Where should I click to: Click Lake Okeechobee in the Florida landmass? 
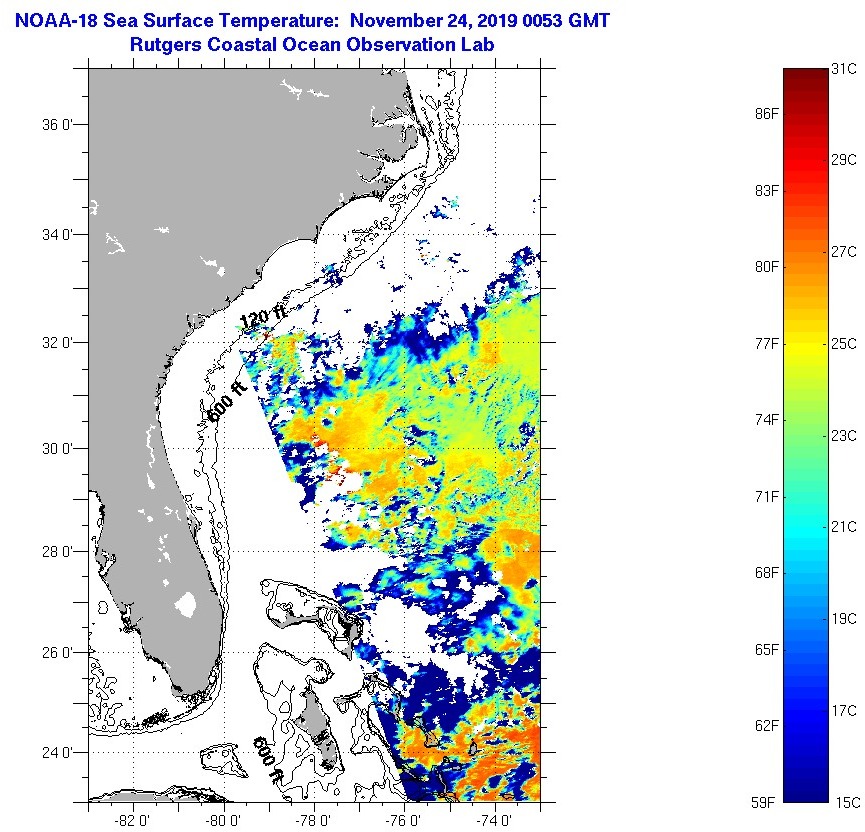tap(184, 604)
